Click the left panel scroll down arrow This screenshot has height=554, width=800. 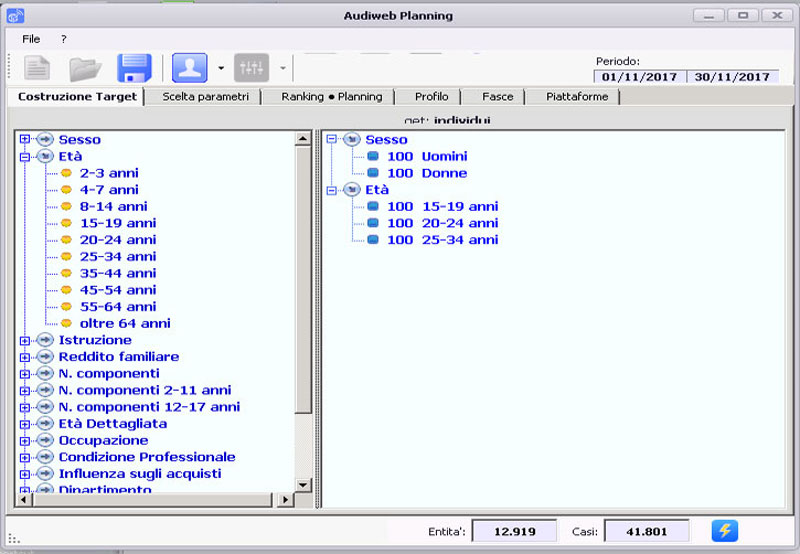coord(303,481)
